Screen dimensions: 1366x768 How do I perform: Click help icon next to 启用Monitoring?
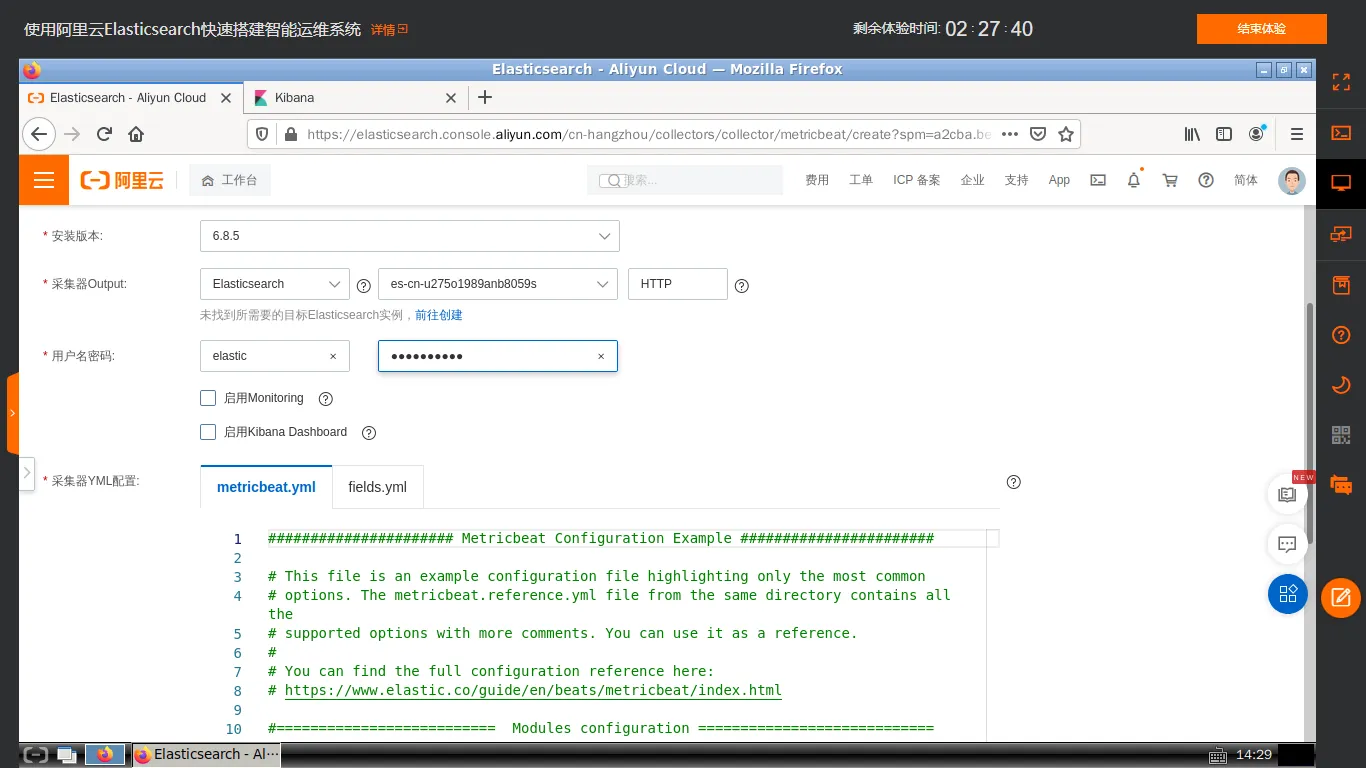[x=325, y=399]
